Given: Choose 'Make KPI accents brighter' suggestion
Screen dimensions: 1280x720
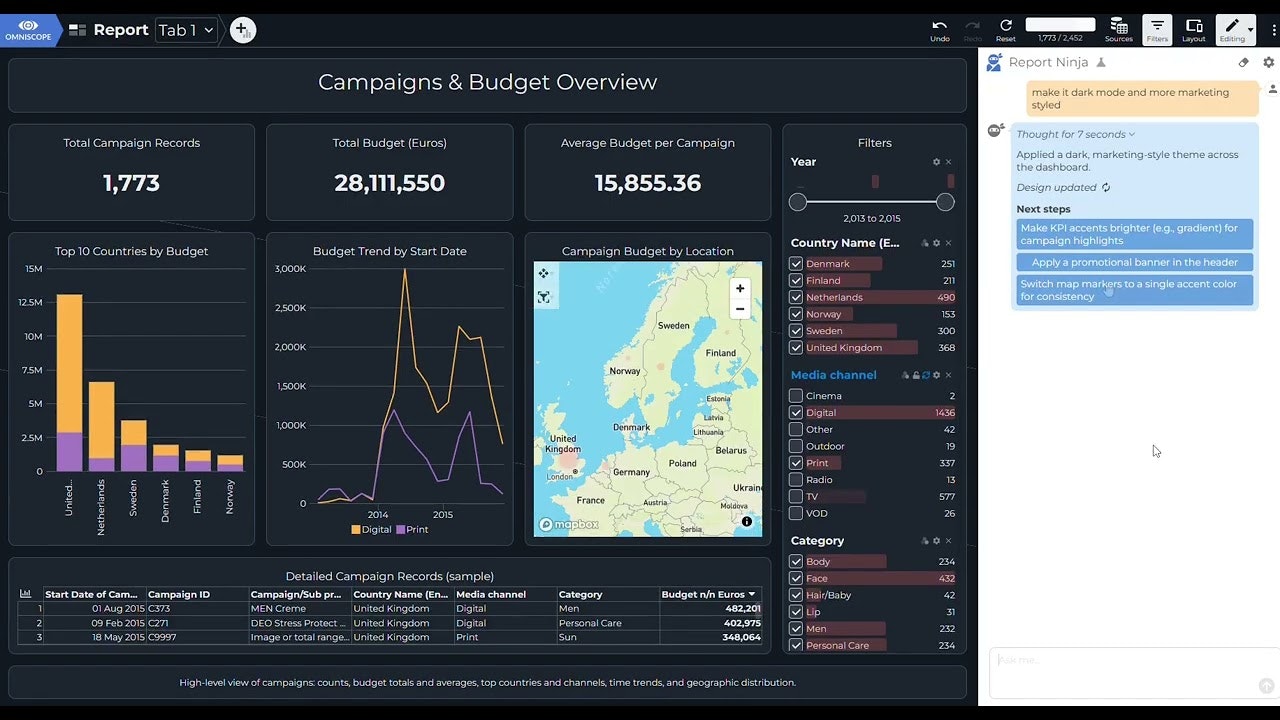Looking at the screenshot, I should click(x=1134, y=234).
